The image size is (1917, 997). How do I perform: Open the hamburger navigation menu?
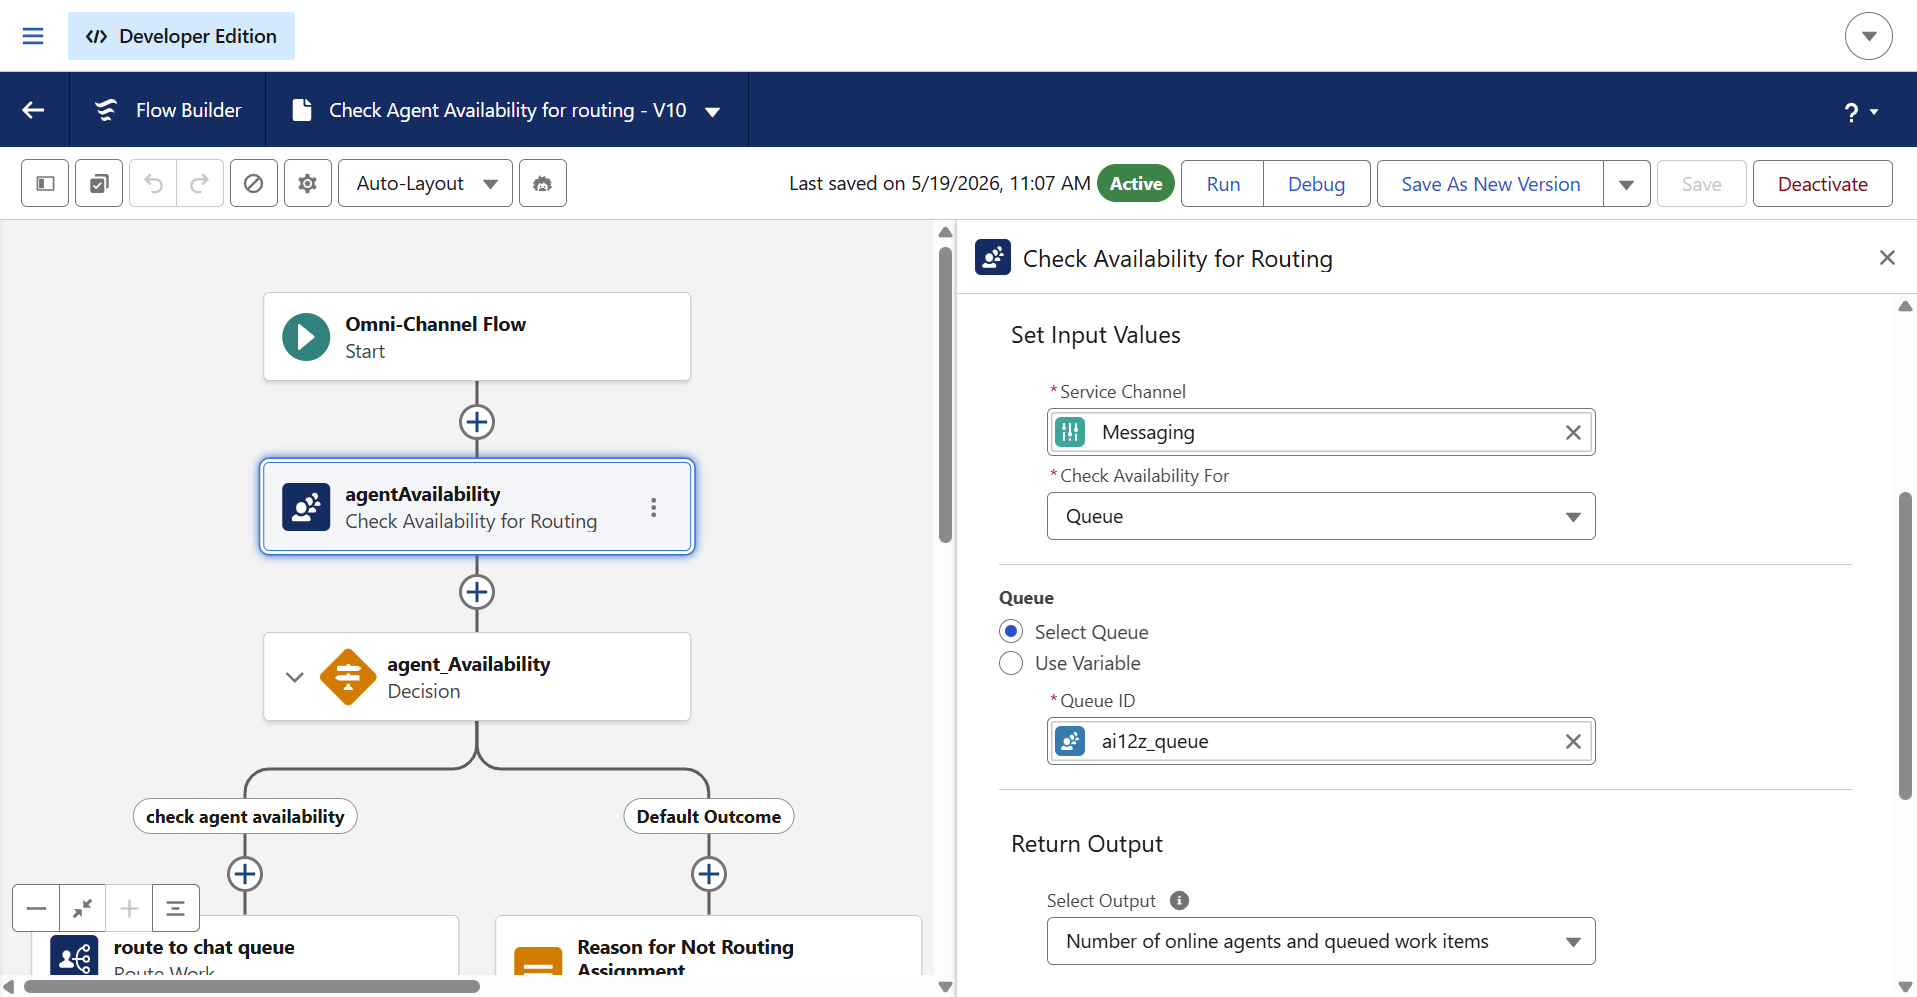pos(33,36)
